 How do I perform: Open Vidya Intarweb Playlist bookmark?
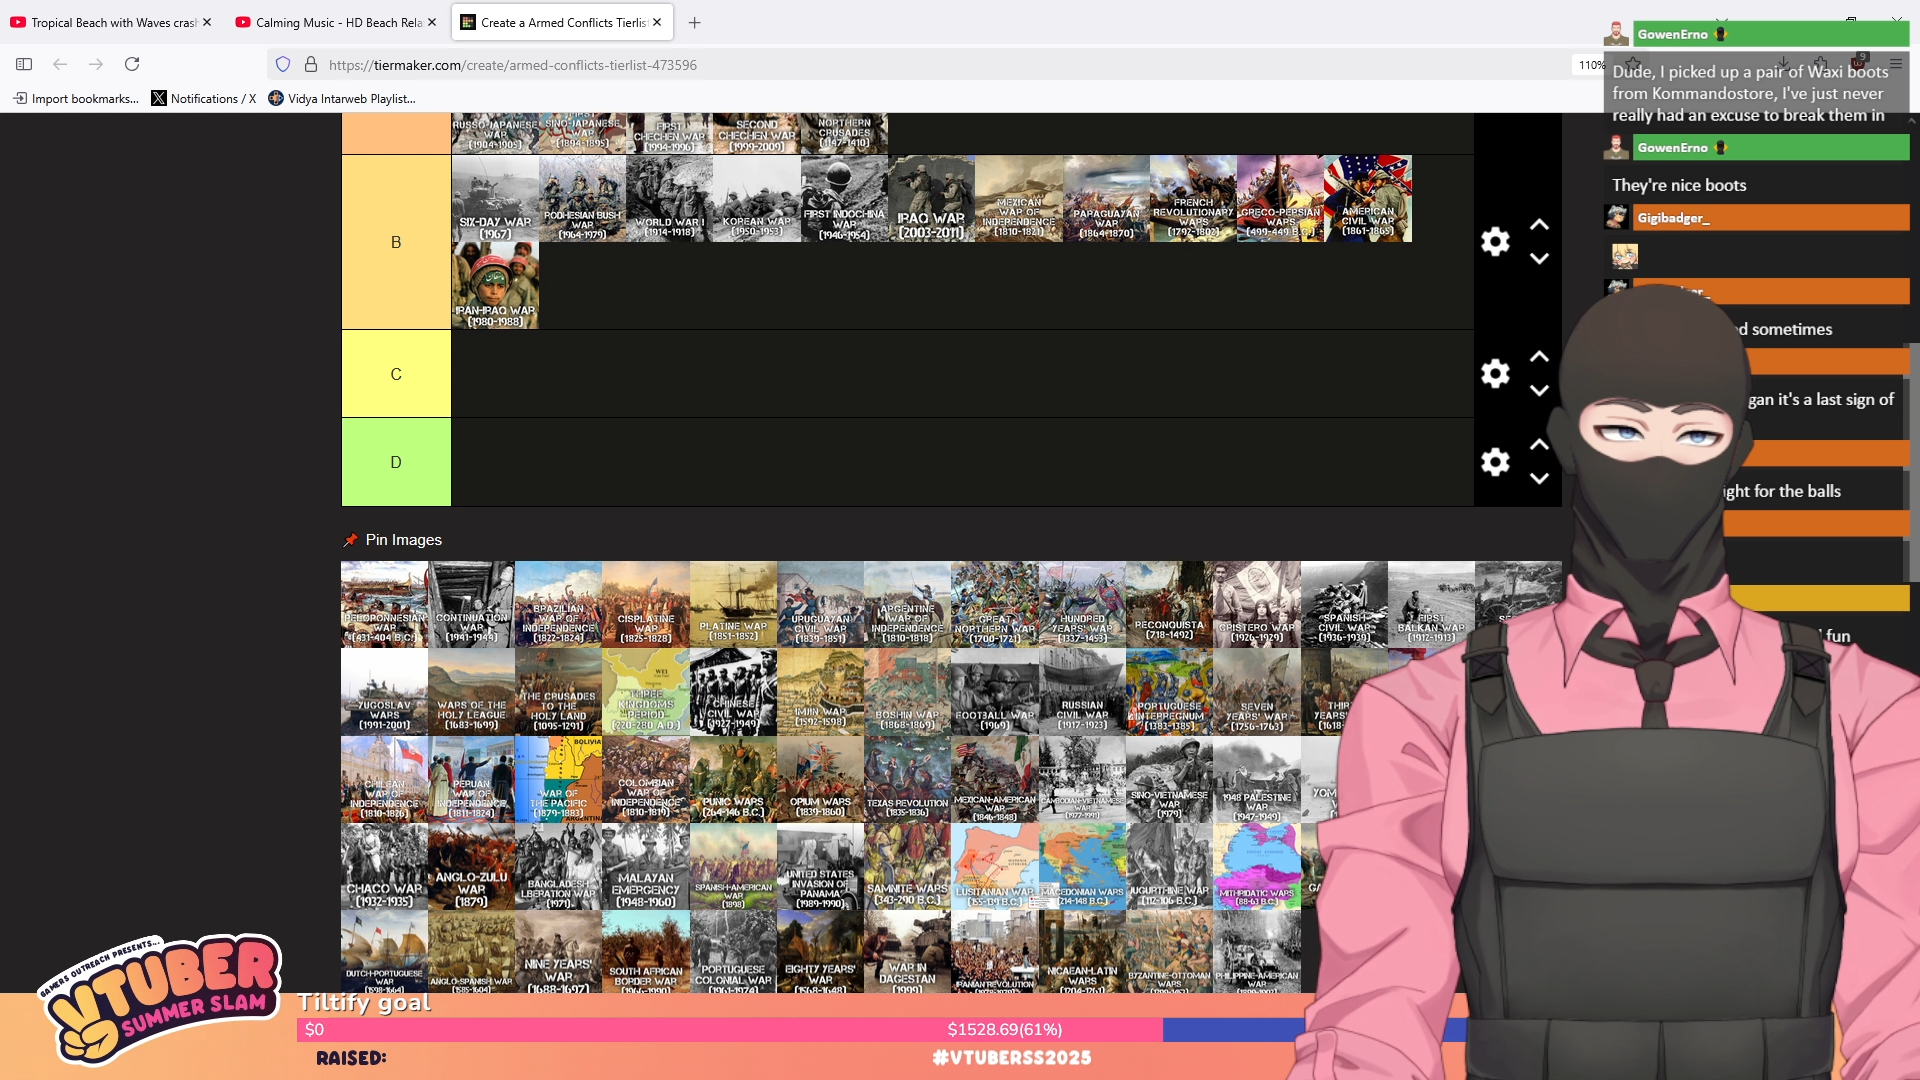tap(342, 98)
